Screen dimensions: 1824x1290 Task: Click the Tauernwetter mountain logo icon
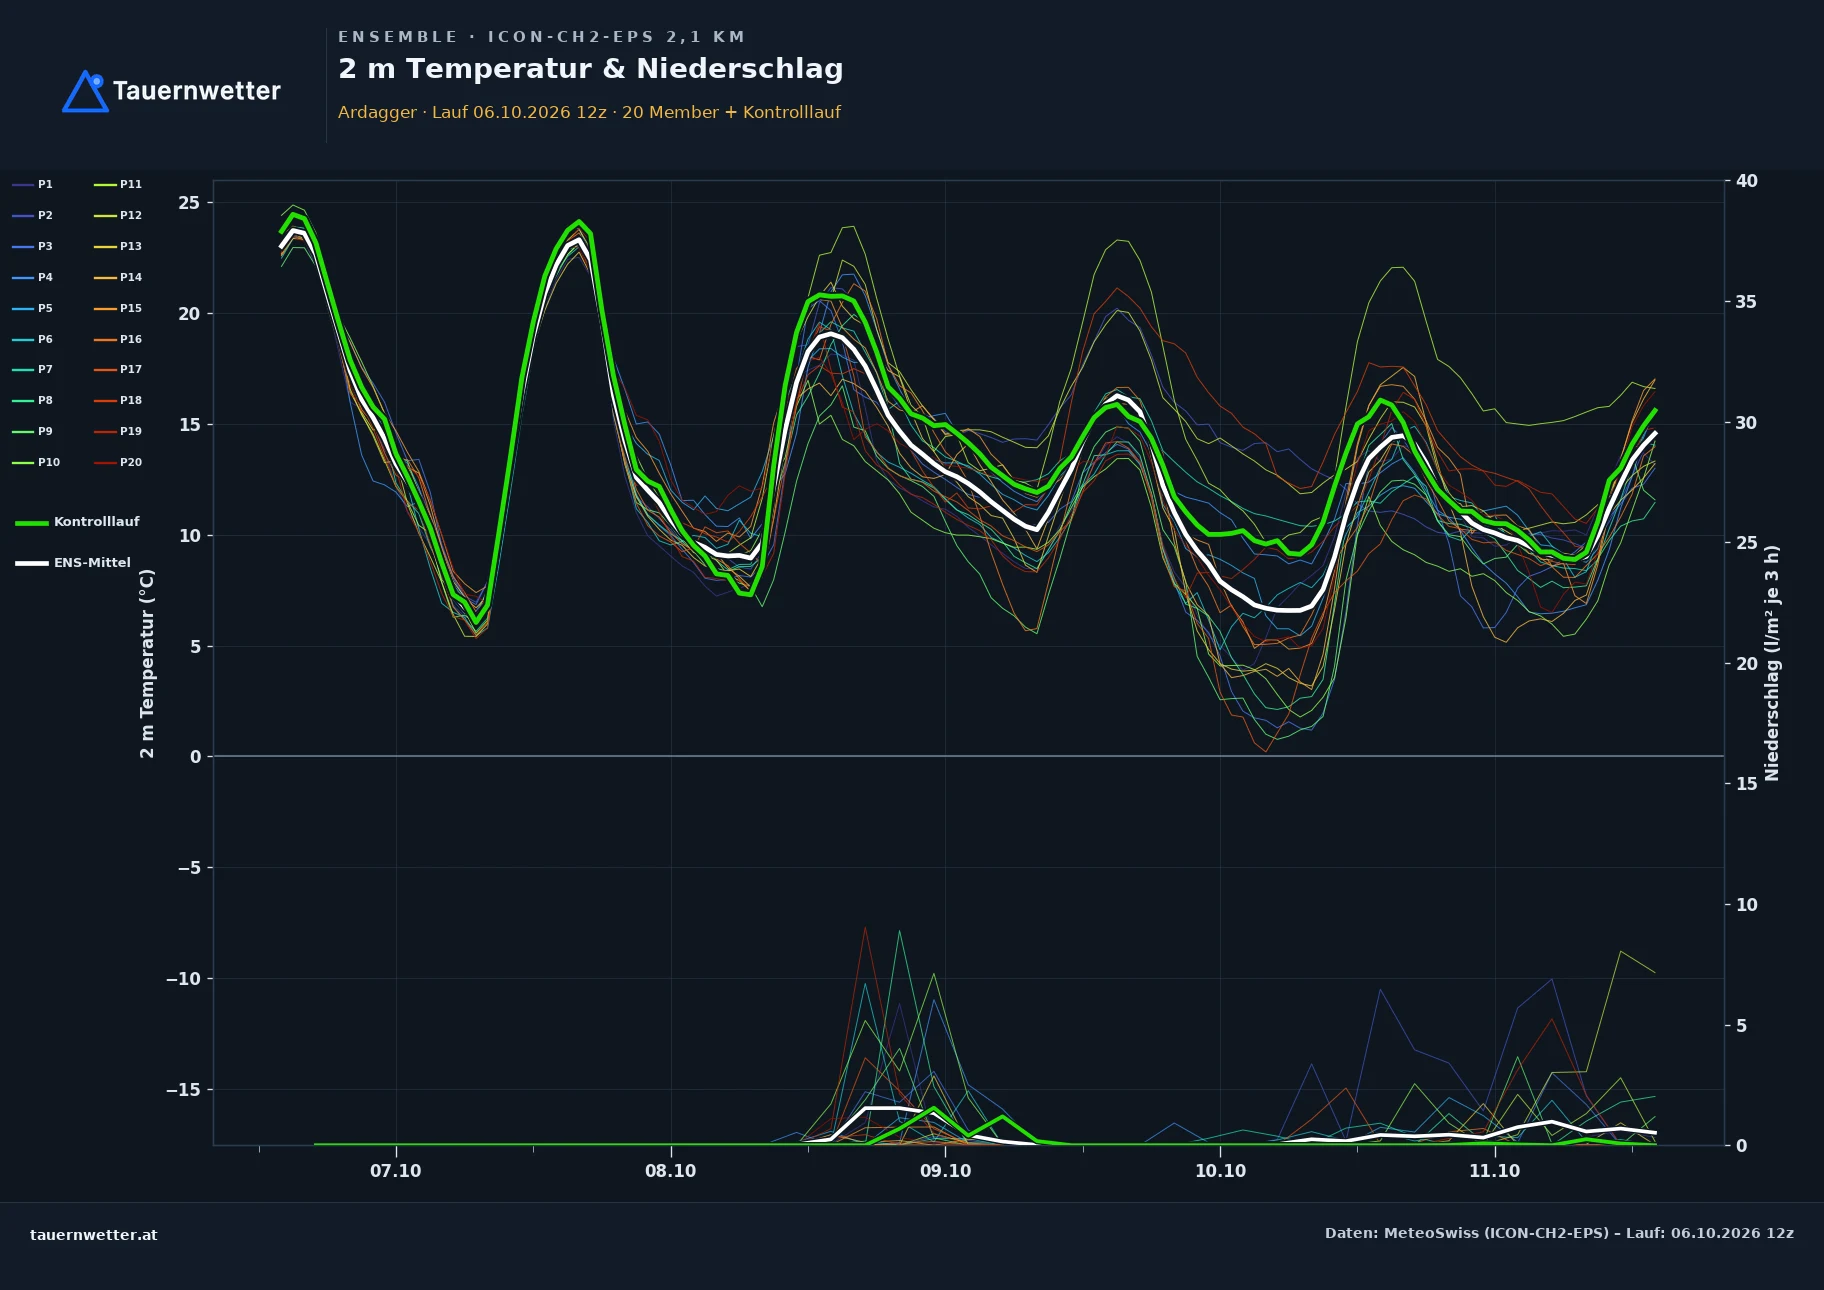[x=85, y=91]
